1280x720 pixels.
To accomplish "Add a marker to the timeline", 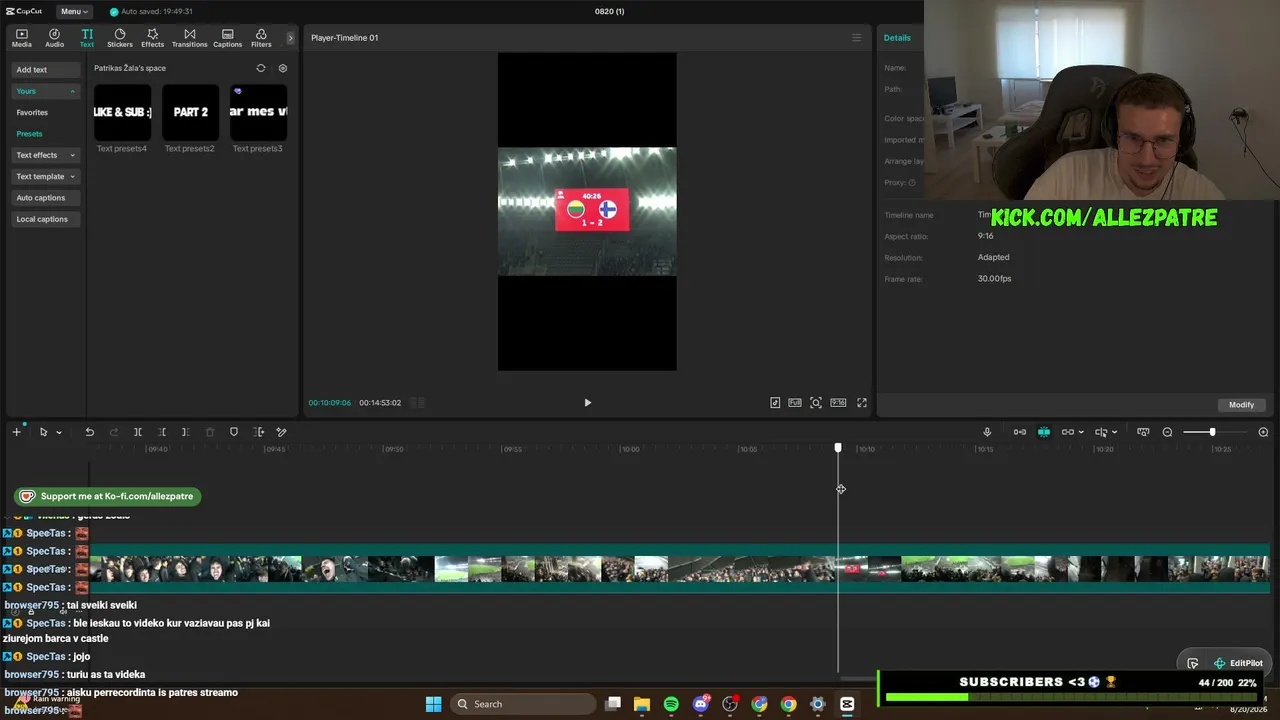I will (234, 432).
